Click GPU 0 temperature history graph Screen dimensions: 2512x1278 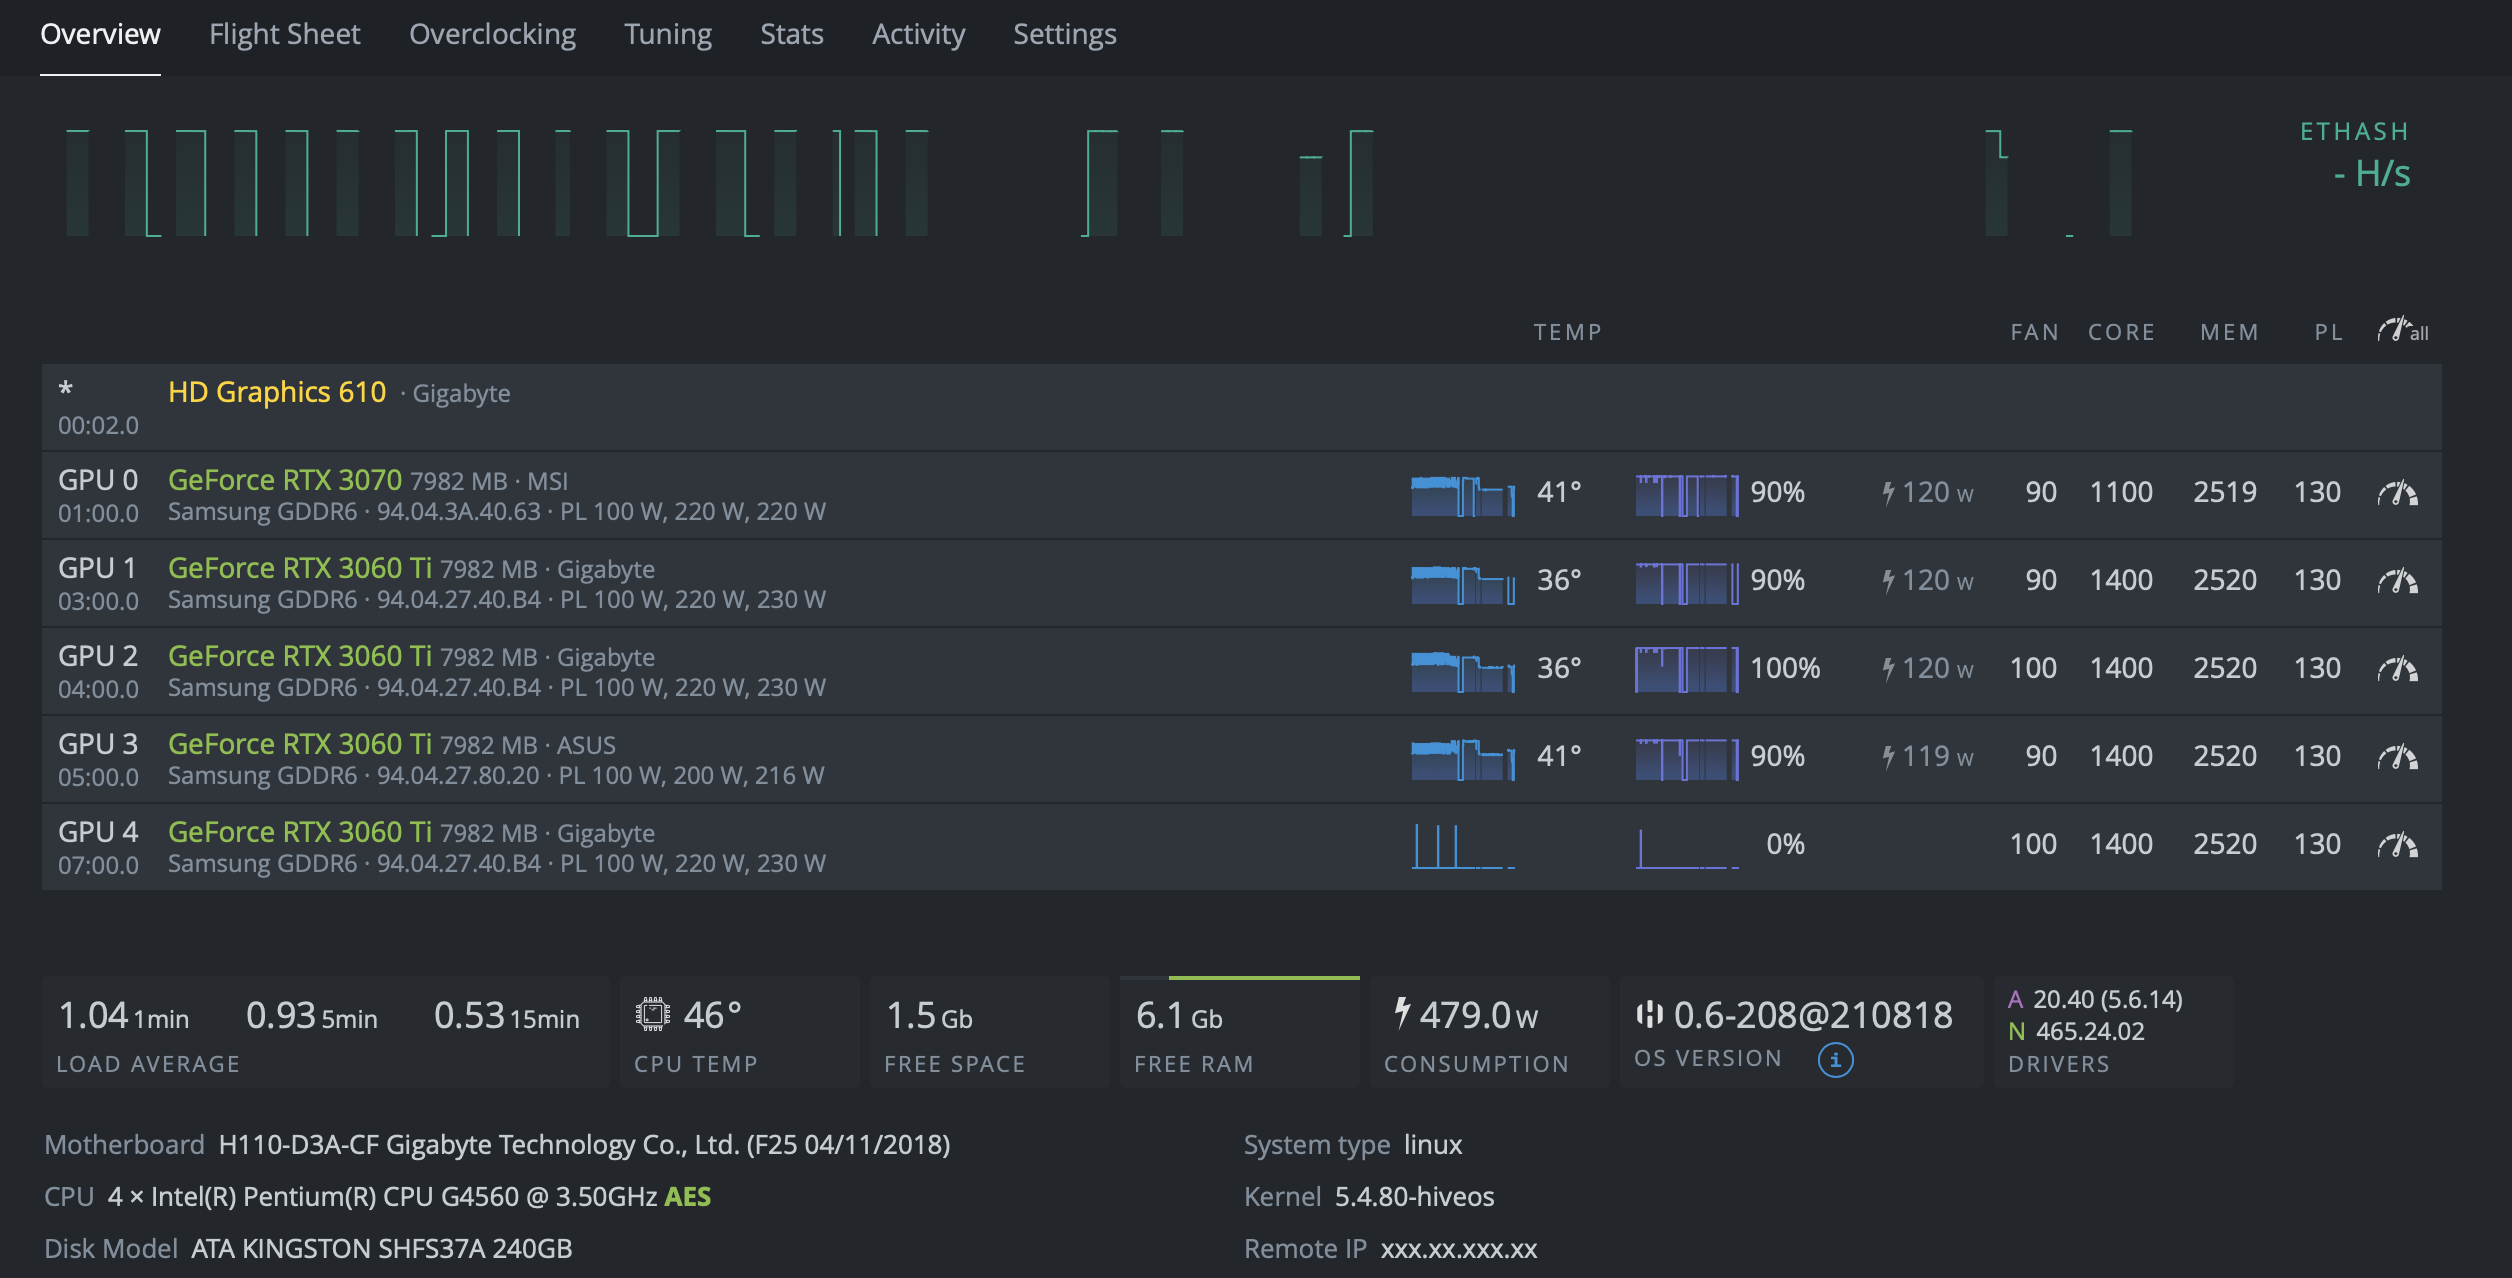tap(1462, 495)
